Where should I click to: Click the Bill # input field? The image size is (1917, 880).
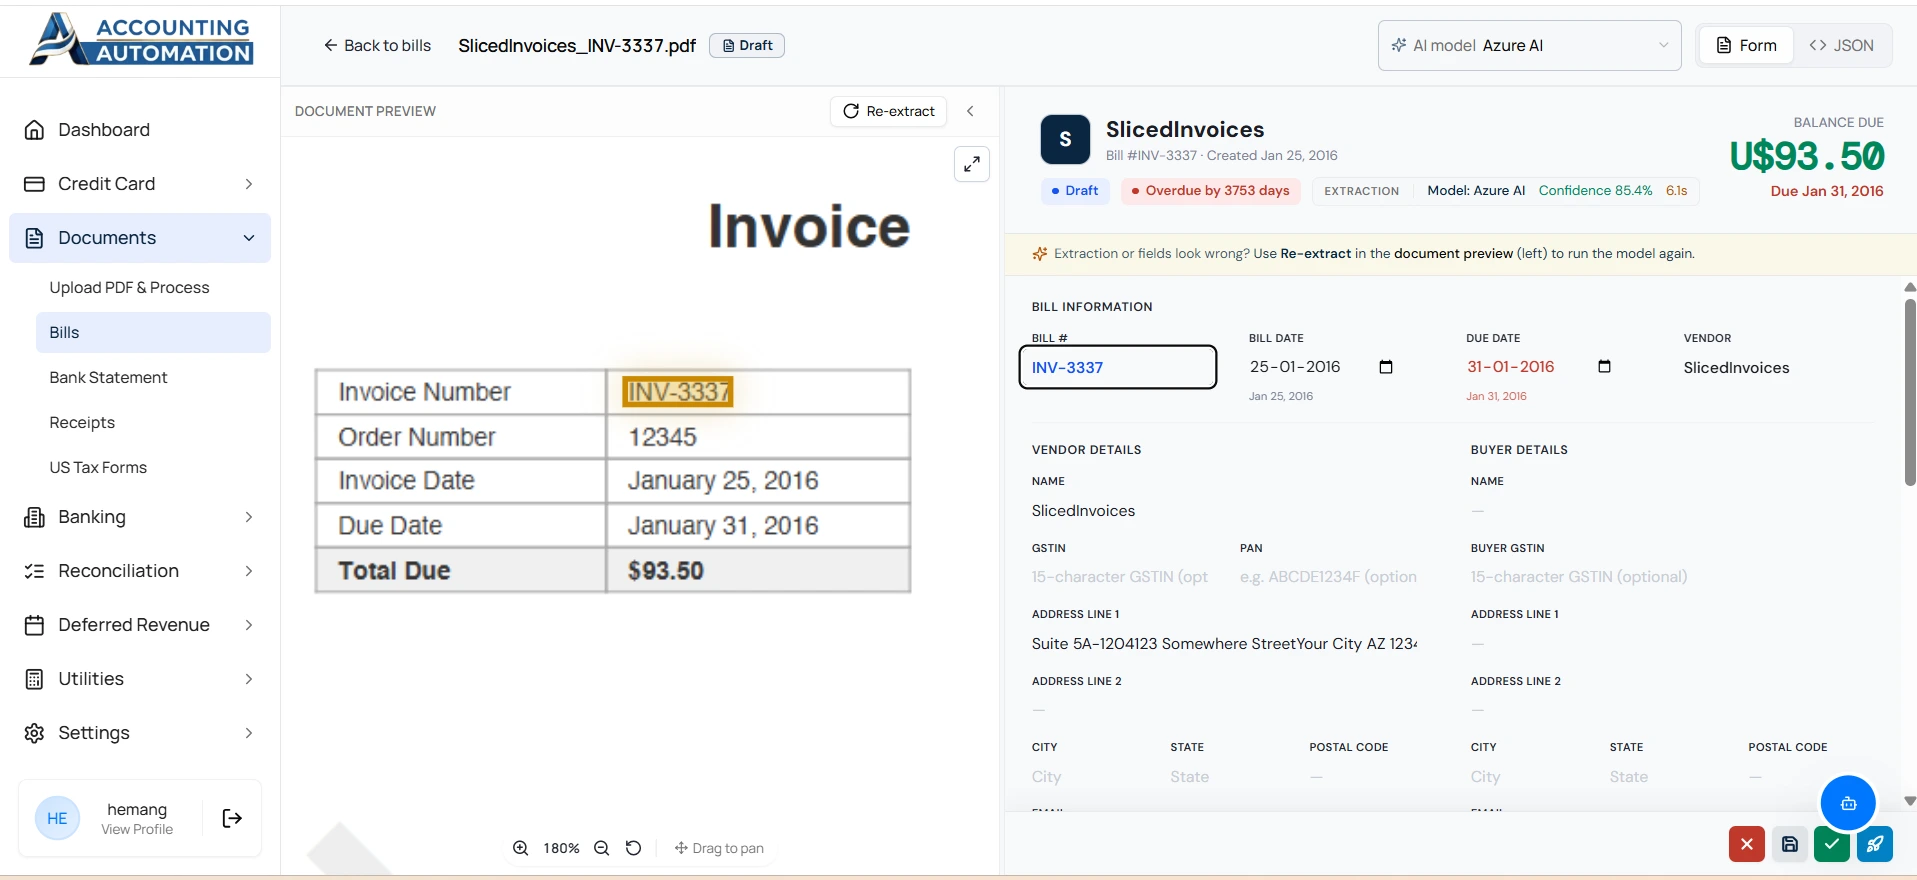pos(1118,367)
